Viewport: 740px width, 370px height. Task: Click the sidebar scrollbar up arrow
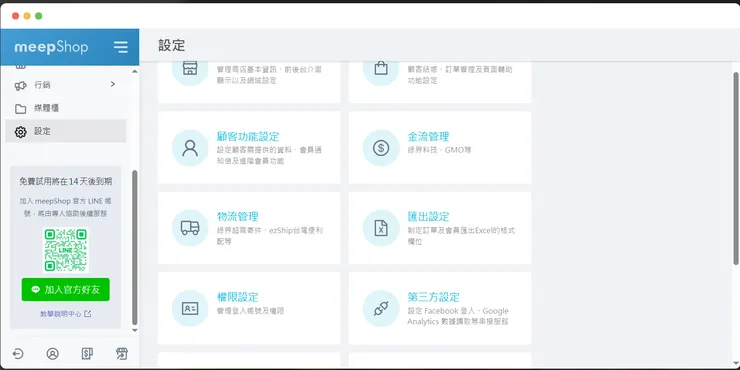(x=135, y=71)
